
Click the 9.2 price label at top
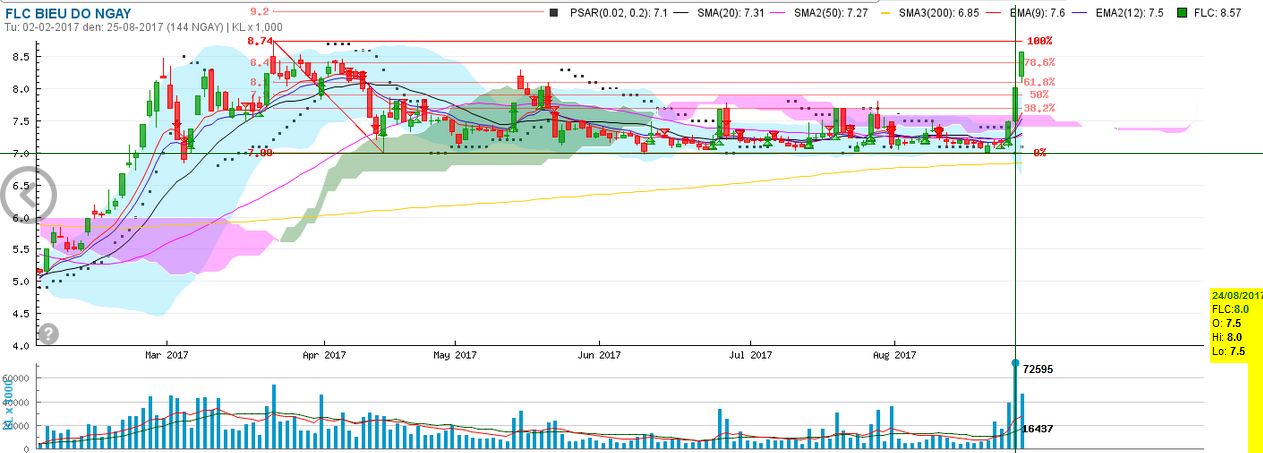click(259, 11)
